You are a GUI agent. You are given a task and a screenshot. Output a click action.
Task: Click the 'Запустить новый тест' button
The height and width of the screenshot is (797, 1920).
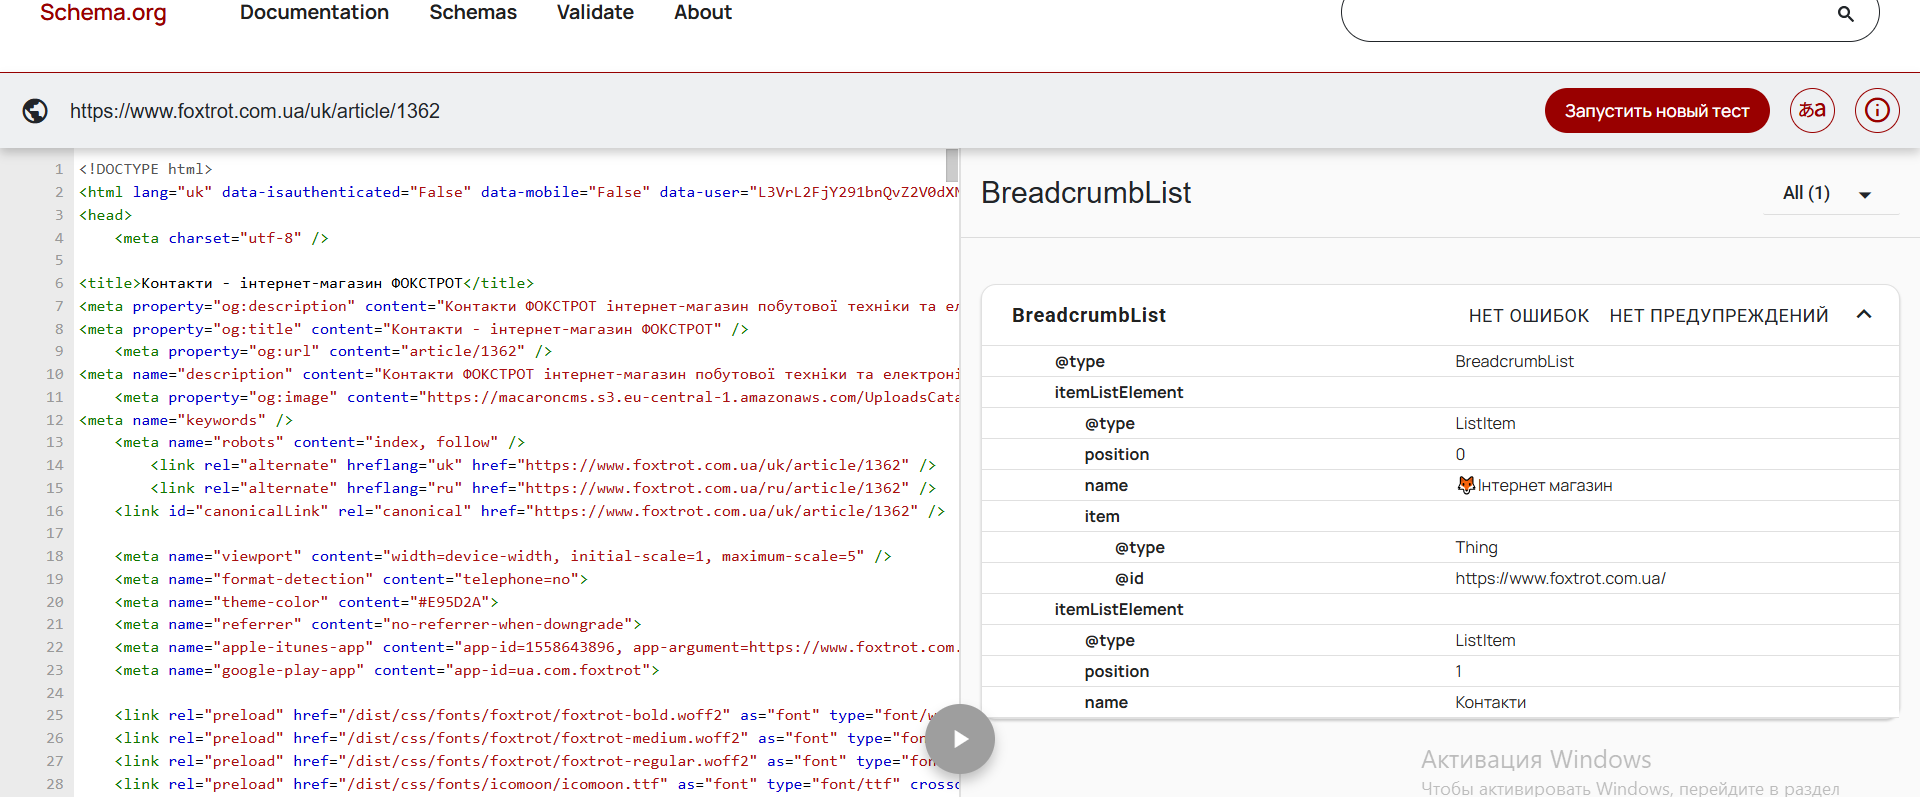click(x=1657, y=111)
